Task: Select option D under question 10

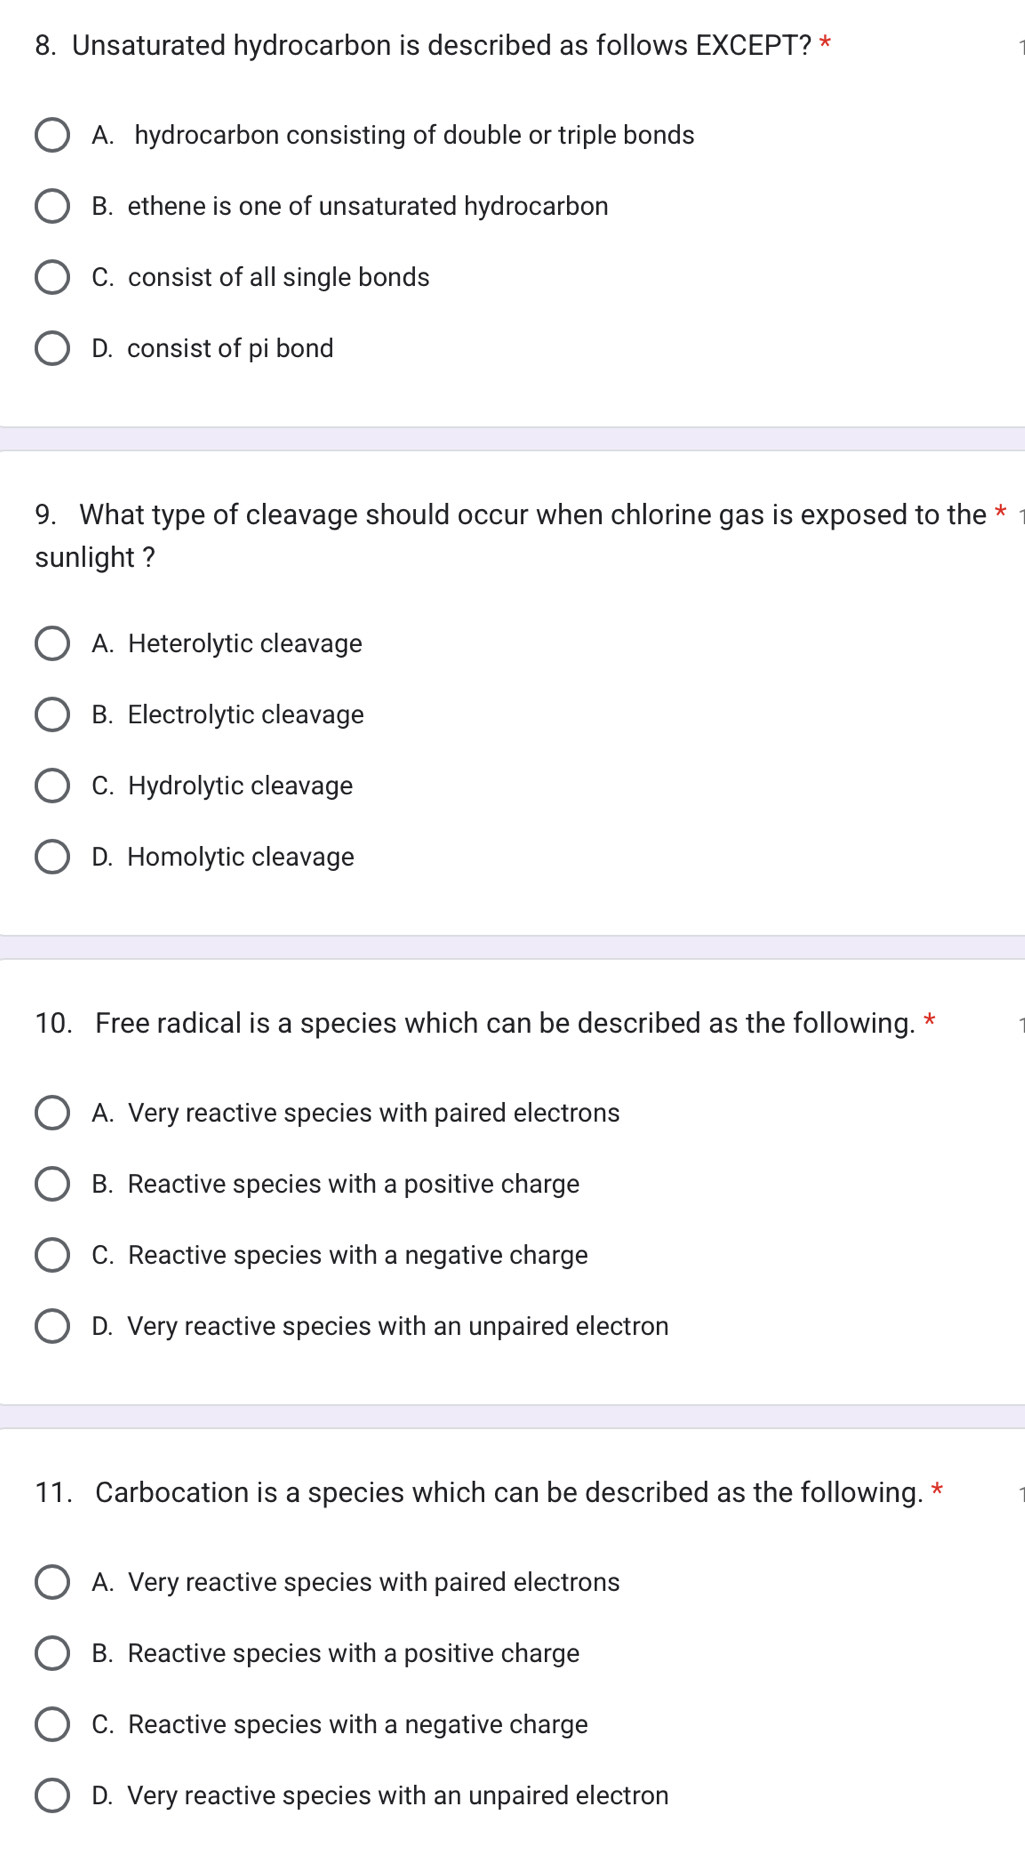Action: [52, 1325]
